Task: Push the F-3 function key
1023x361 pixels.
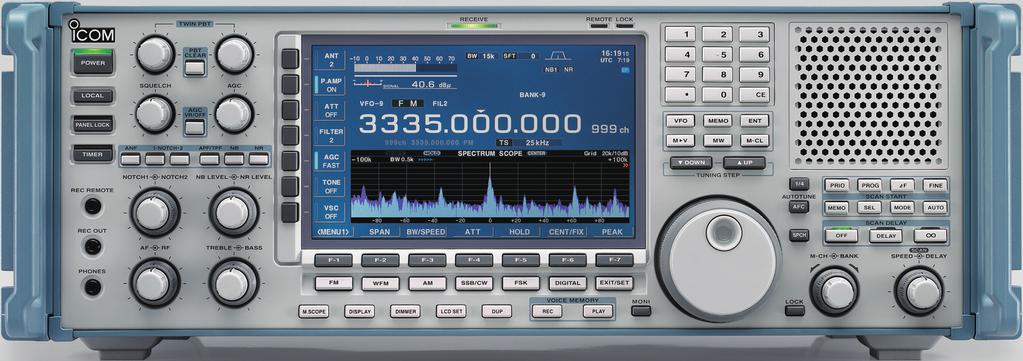Action: [427, 260]
